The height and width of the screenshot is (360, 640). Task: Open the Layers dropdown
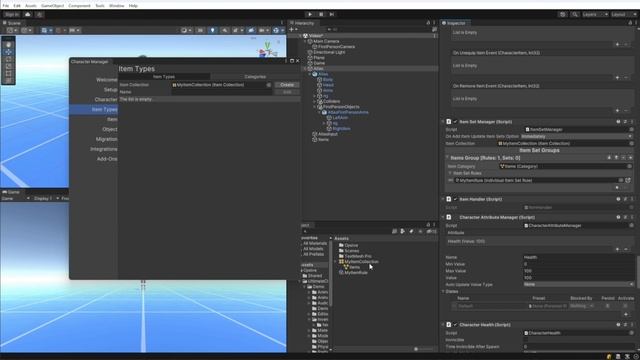pos(595,14)
